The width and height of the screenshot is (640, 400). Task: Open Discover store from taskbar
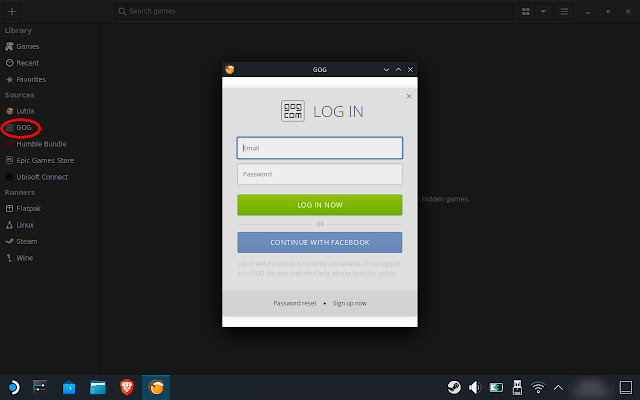69,387
